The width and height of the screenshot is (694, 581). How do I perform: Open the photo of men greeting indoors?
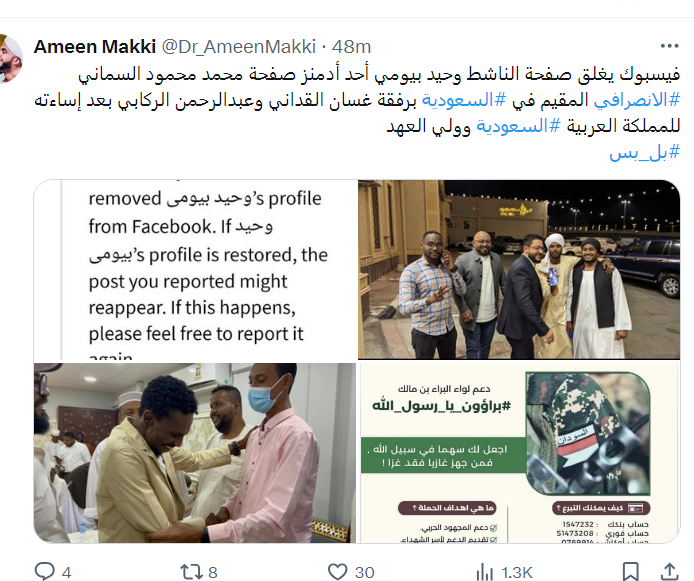pos(195,453)
